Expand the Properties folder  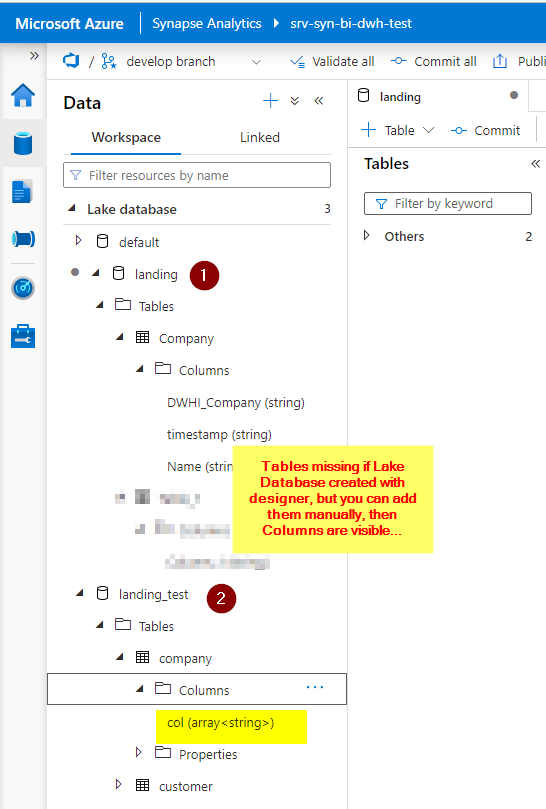(138, 752)
